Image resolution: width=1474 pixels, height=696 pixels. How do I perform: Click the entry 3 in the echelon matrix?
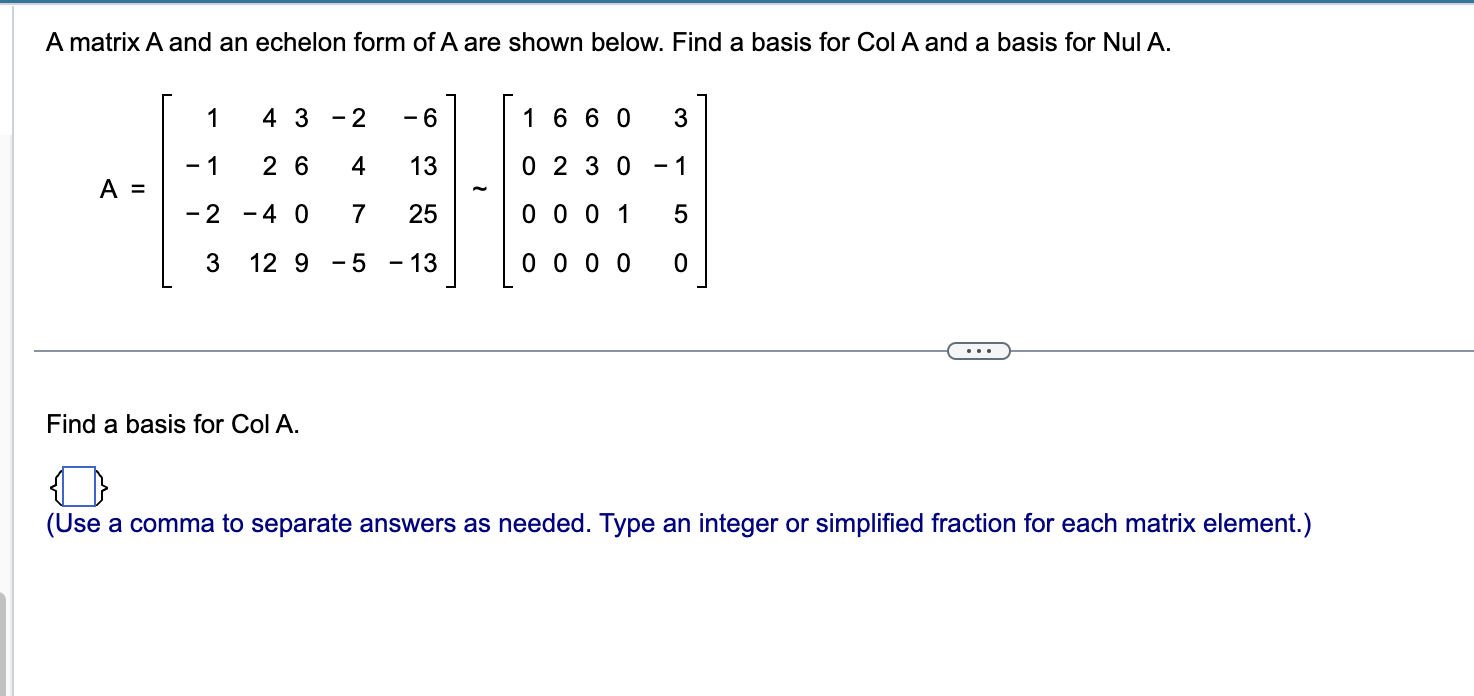679,119
